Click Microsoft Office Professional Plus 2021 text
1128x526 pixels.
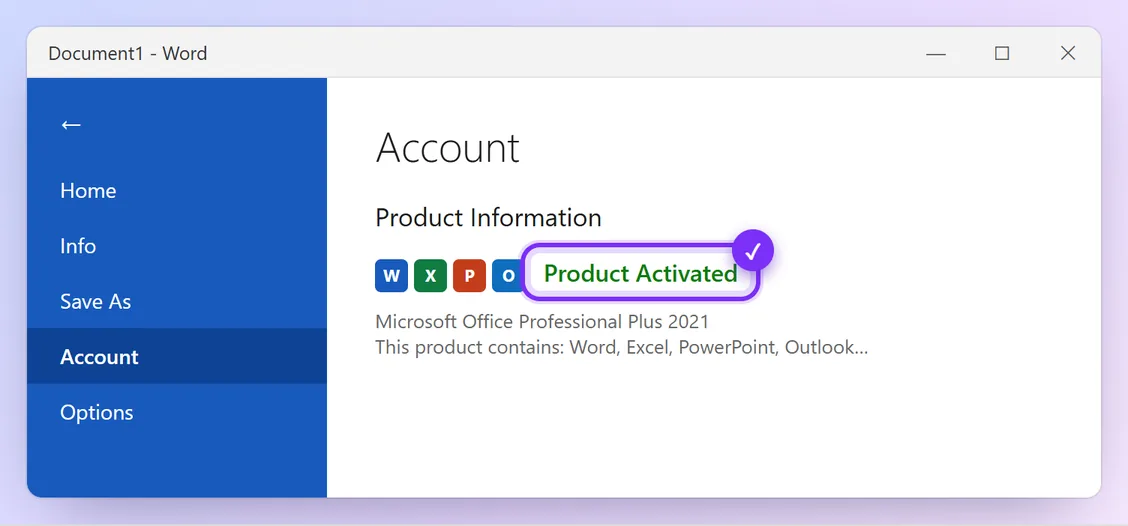pyautogui.click(x=542, y=321)
